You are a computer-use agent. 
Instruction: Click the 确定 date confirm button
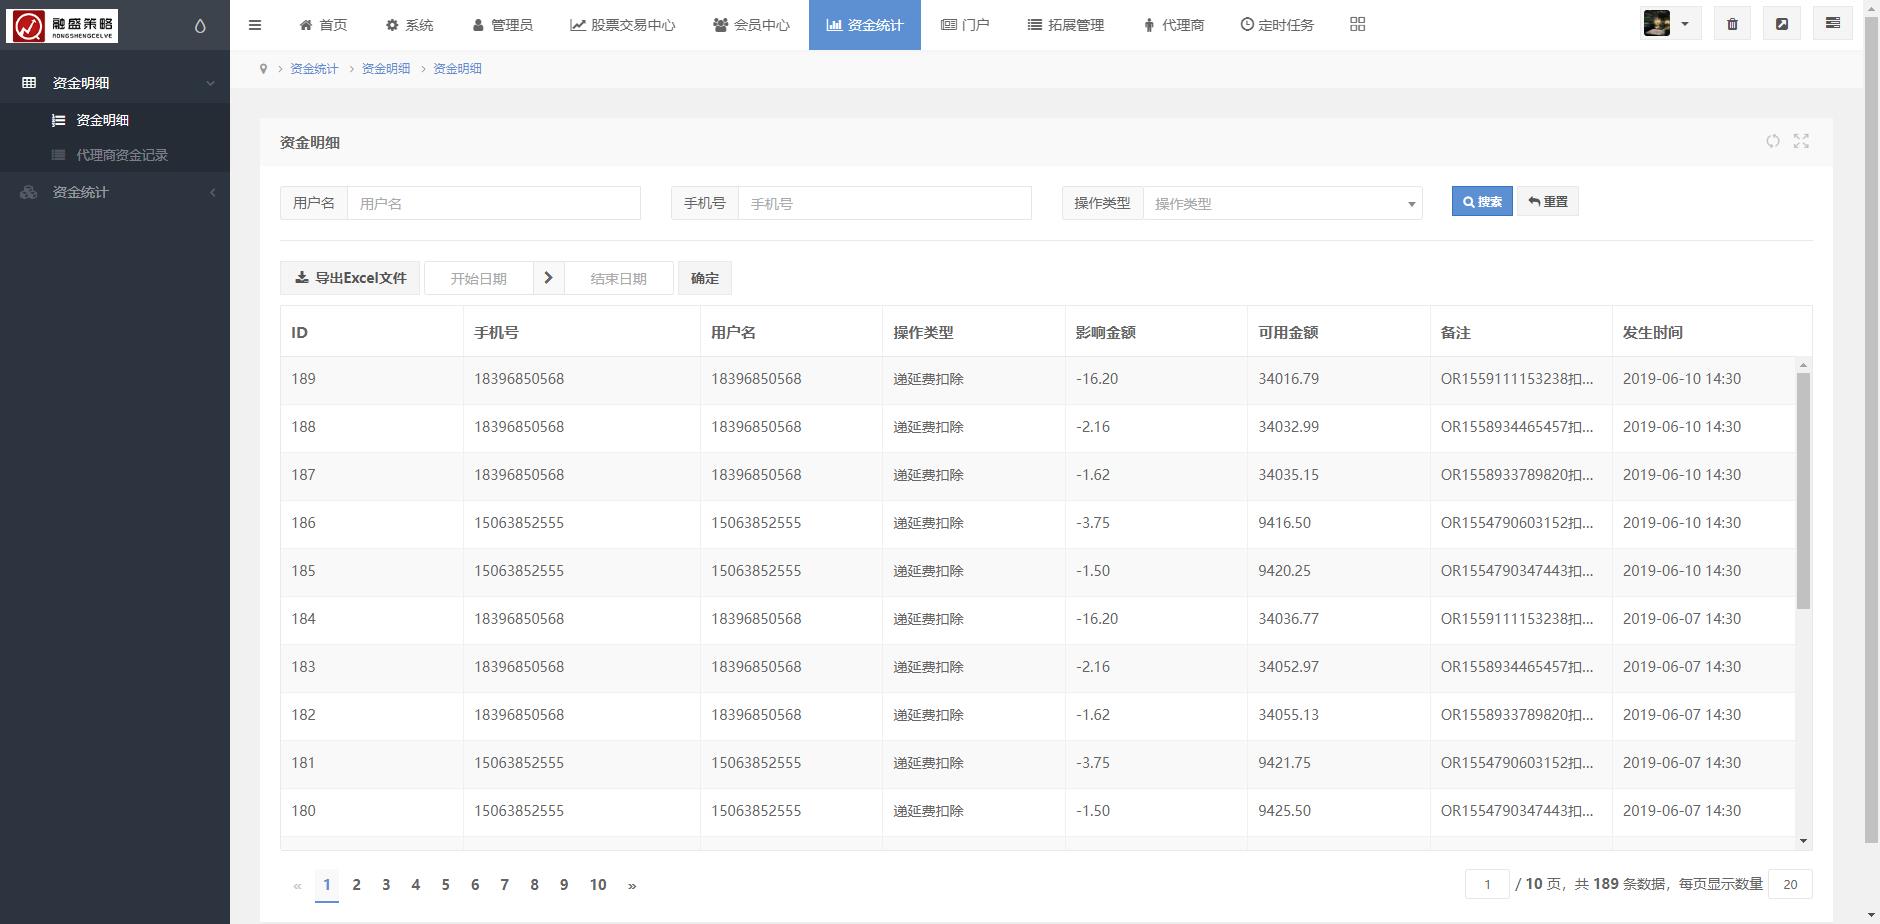tap(705, 278)
